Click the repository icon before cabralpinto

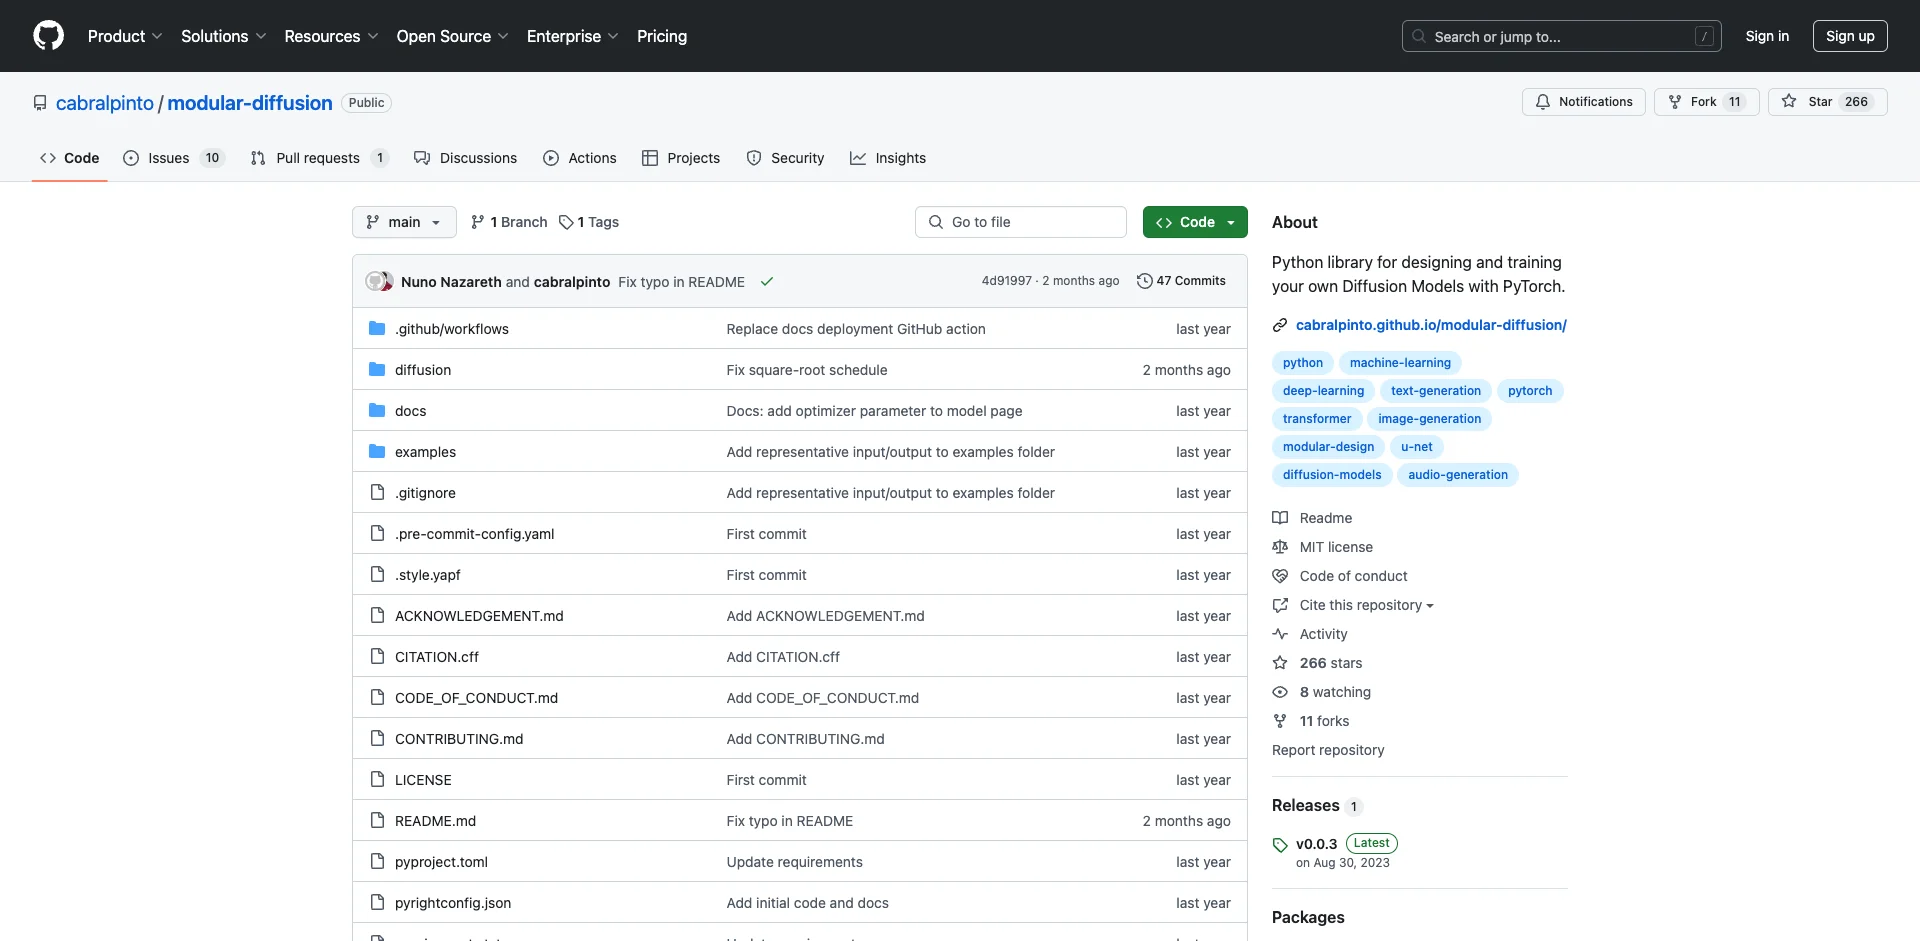click(x=40, y=103)
